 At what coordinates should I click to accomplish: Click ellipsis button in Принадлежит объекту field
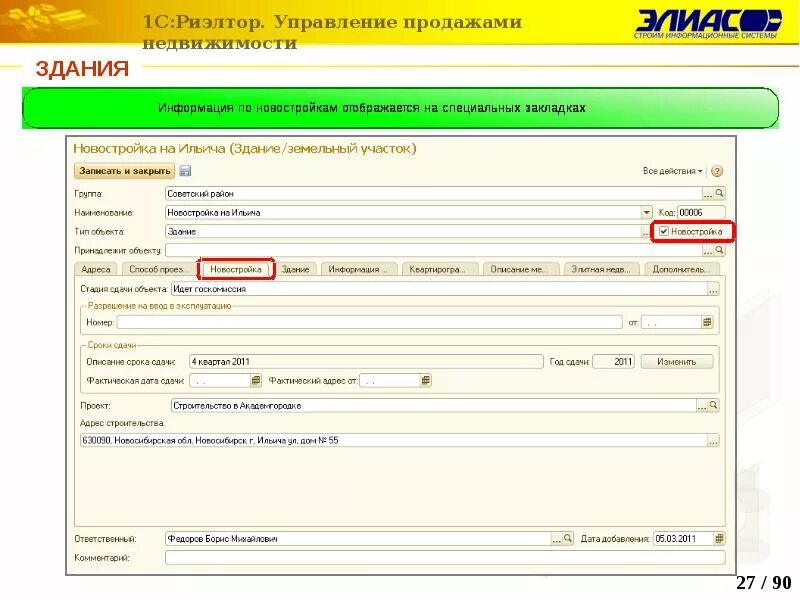point(708,251)
